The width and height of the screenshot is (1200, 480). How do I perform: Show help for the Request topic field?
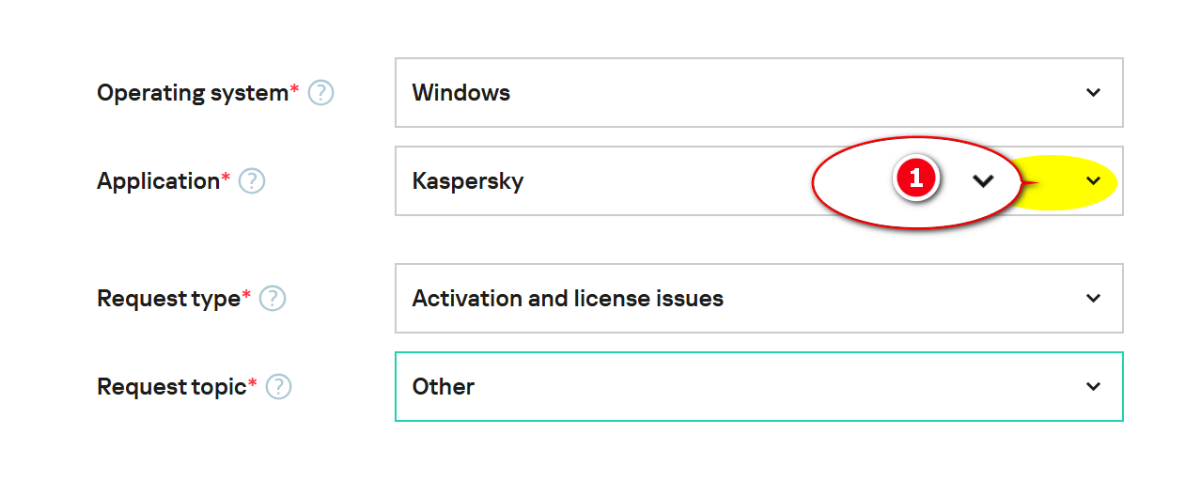click(279, 386)
